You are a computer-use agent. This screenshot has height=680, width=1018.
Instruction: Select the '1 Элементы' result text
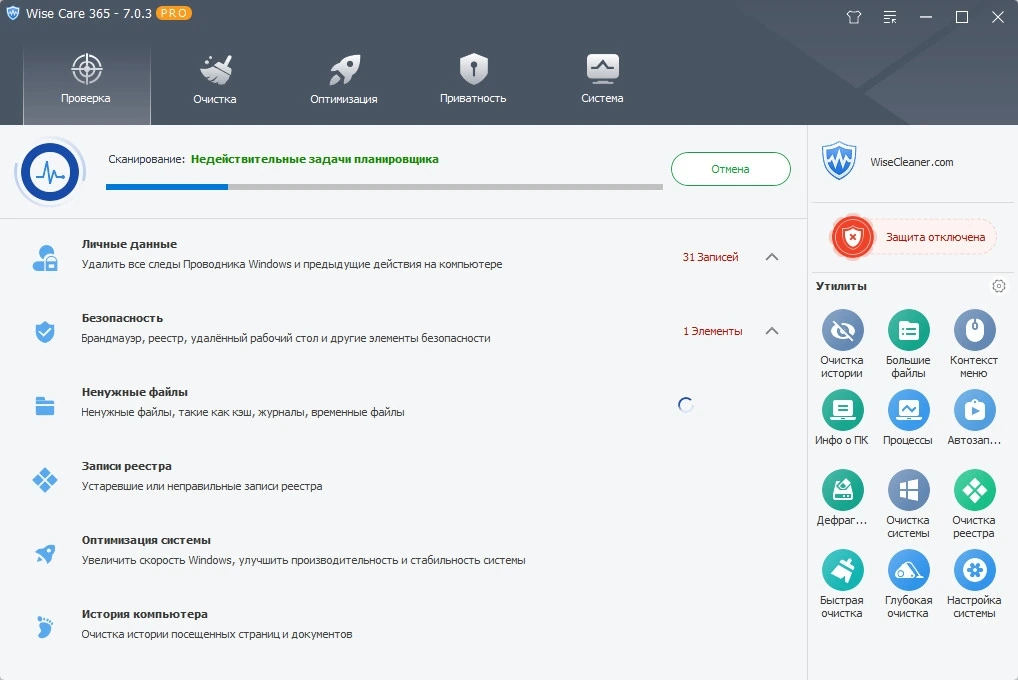point(712,331)
